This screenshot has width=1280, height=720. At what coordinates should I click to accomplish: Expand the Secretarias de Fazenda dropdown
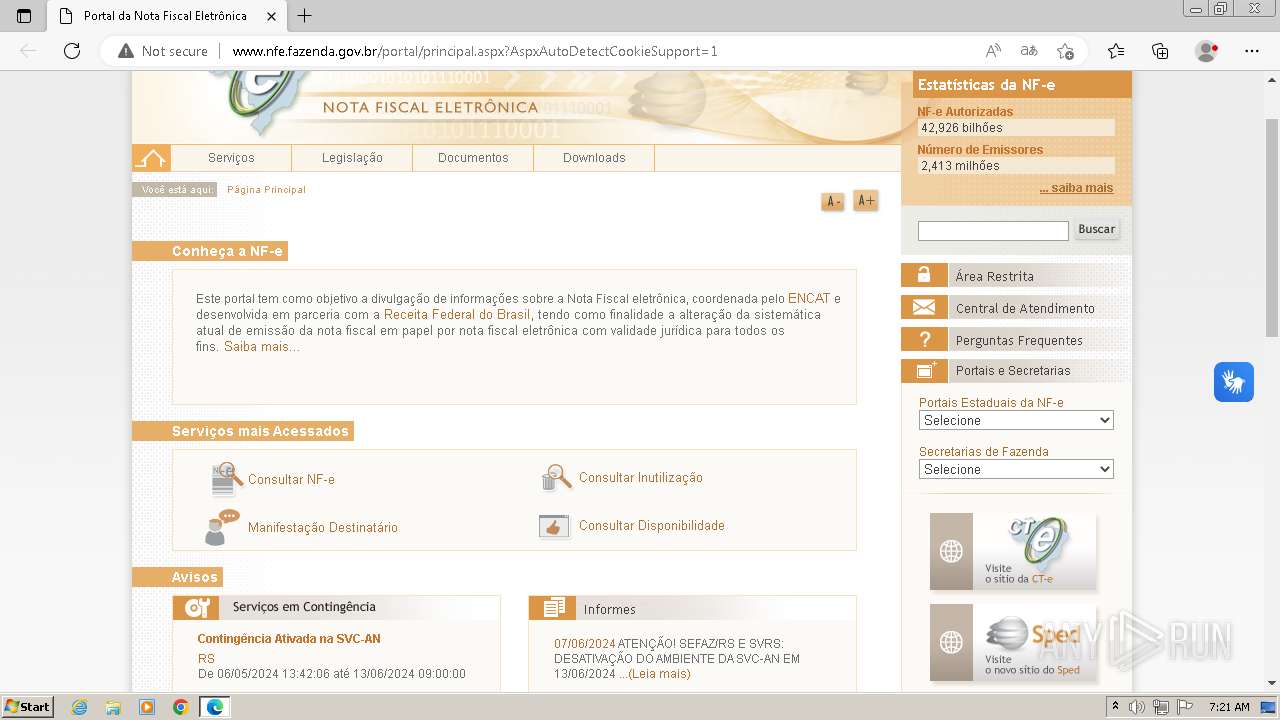point(1016,469)
